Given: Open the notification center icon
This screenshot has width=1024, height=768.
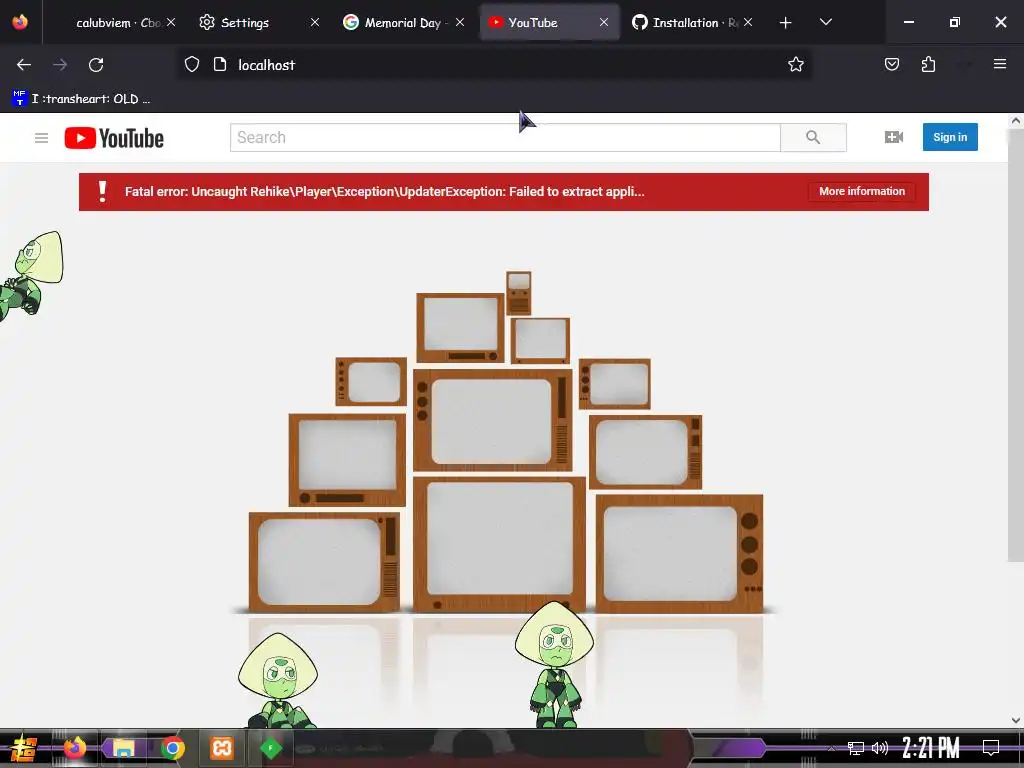Looking at the screenshot, I should (x=991, y=748).
